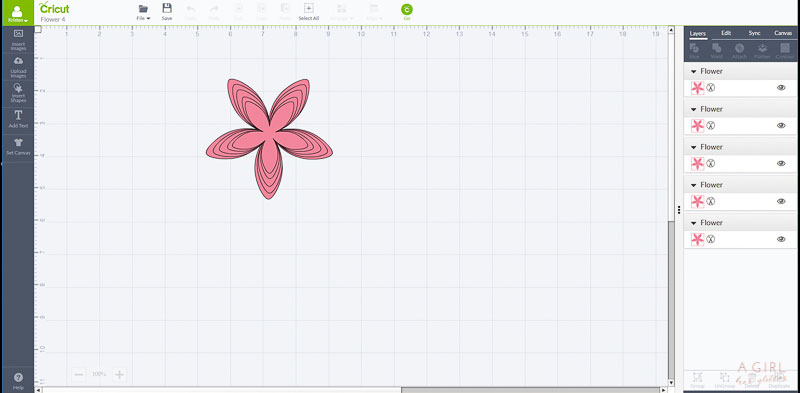Open the Insert Shapes tool
The height and width of the screenshot is (393, 800).
point(18,93)
